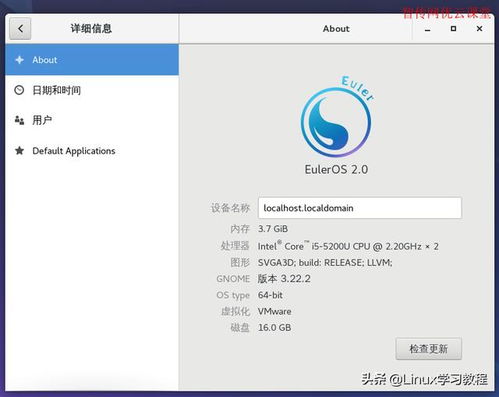Click the plus icon beside About
Viewport: 499px width, 397px height.
(19, 60)
